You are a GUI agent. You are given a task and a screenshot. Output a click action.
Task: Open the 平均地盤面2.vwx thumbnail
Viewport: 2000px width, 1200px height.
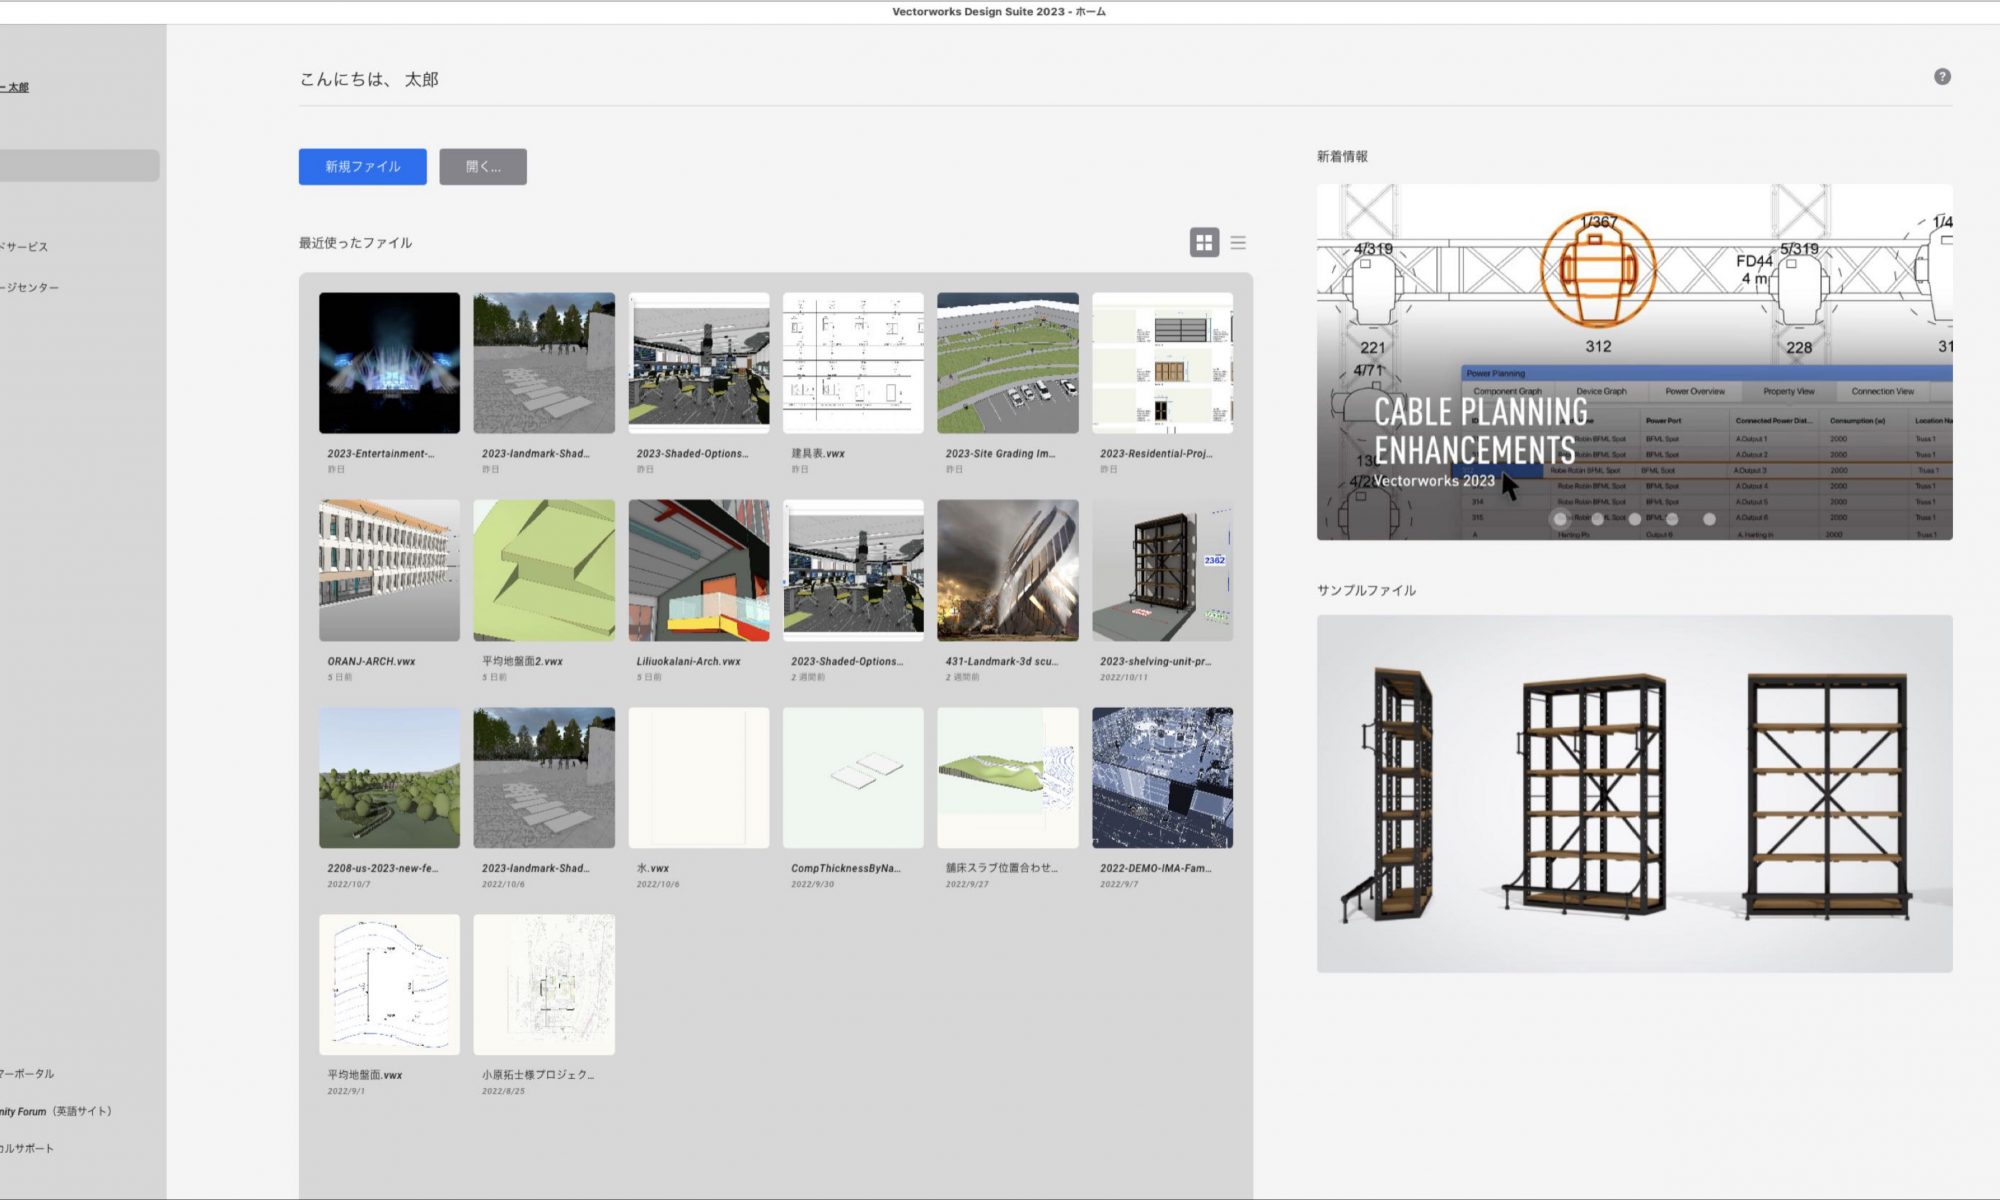point(544,570)
